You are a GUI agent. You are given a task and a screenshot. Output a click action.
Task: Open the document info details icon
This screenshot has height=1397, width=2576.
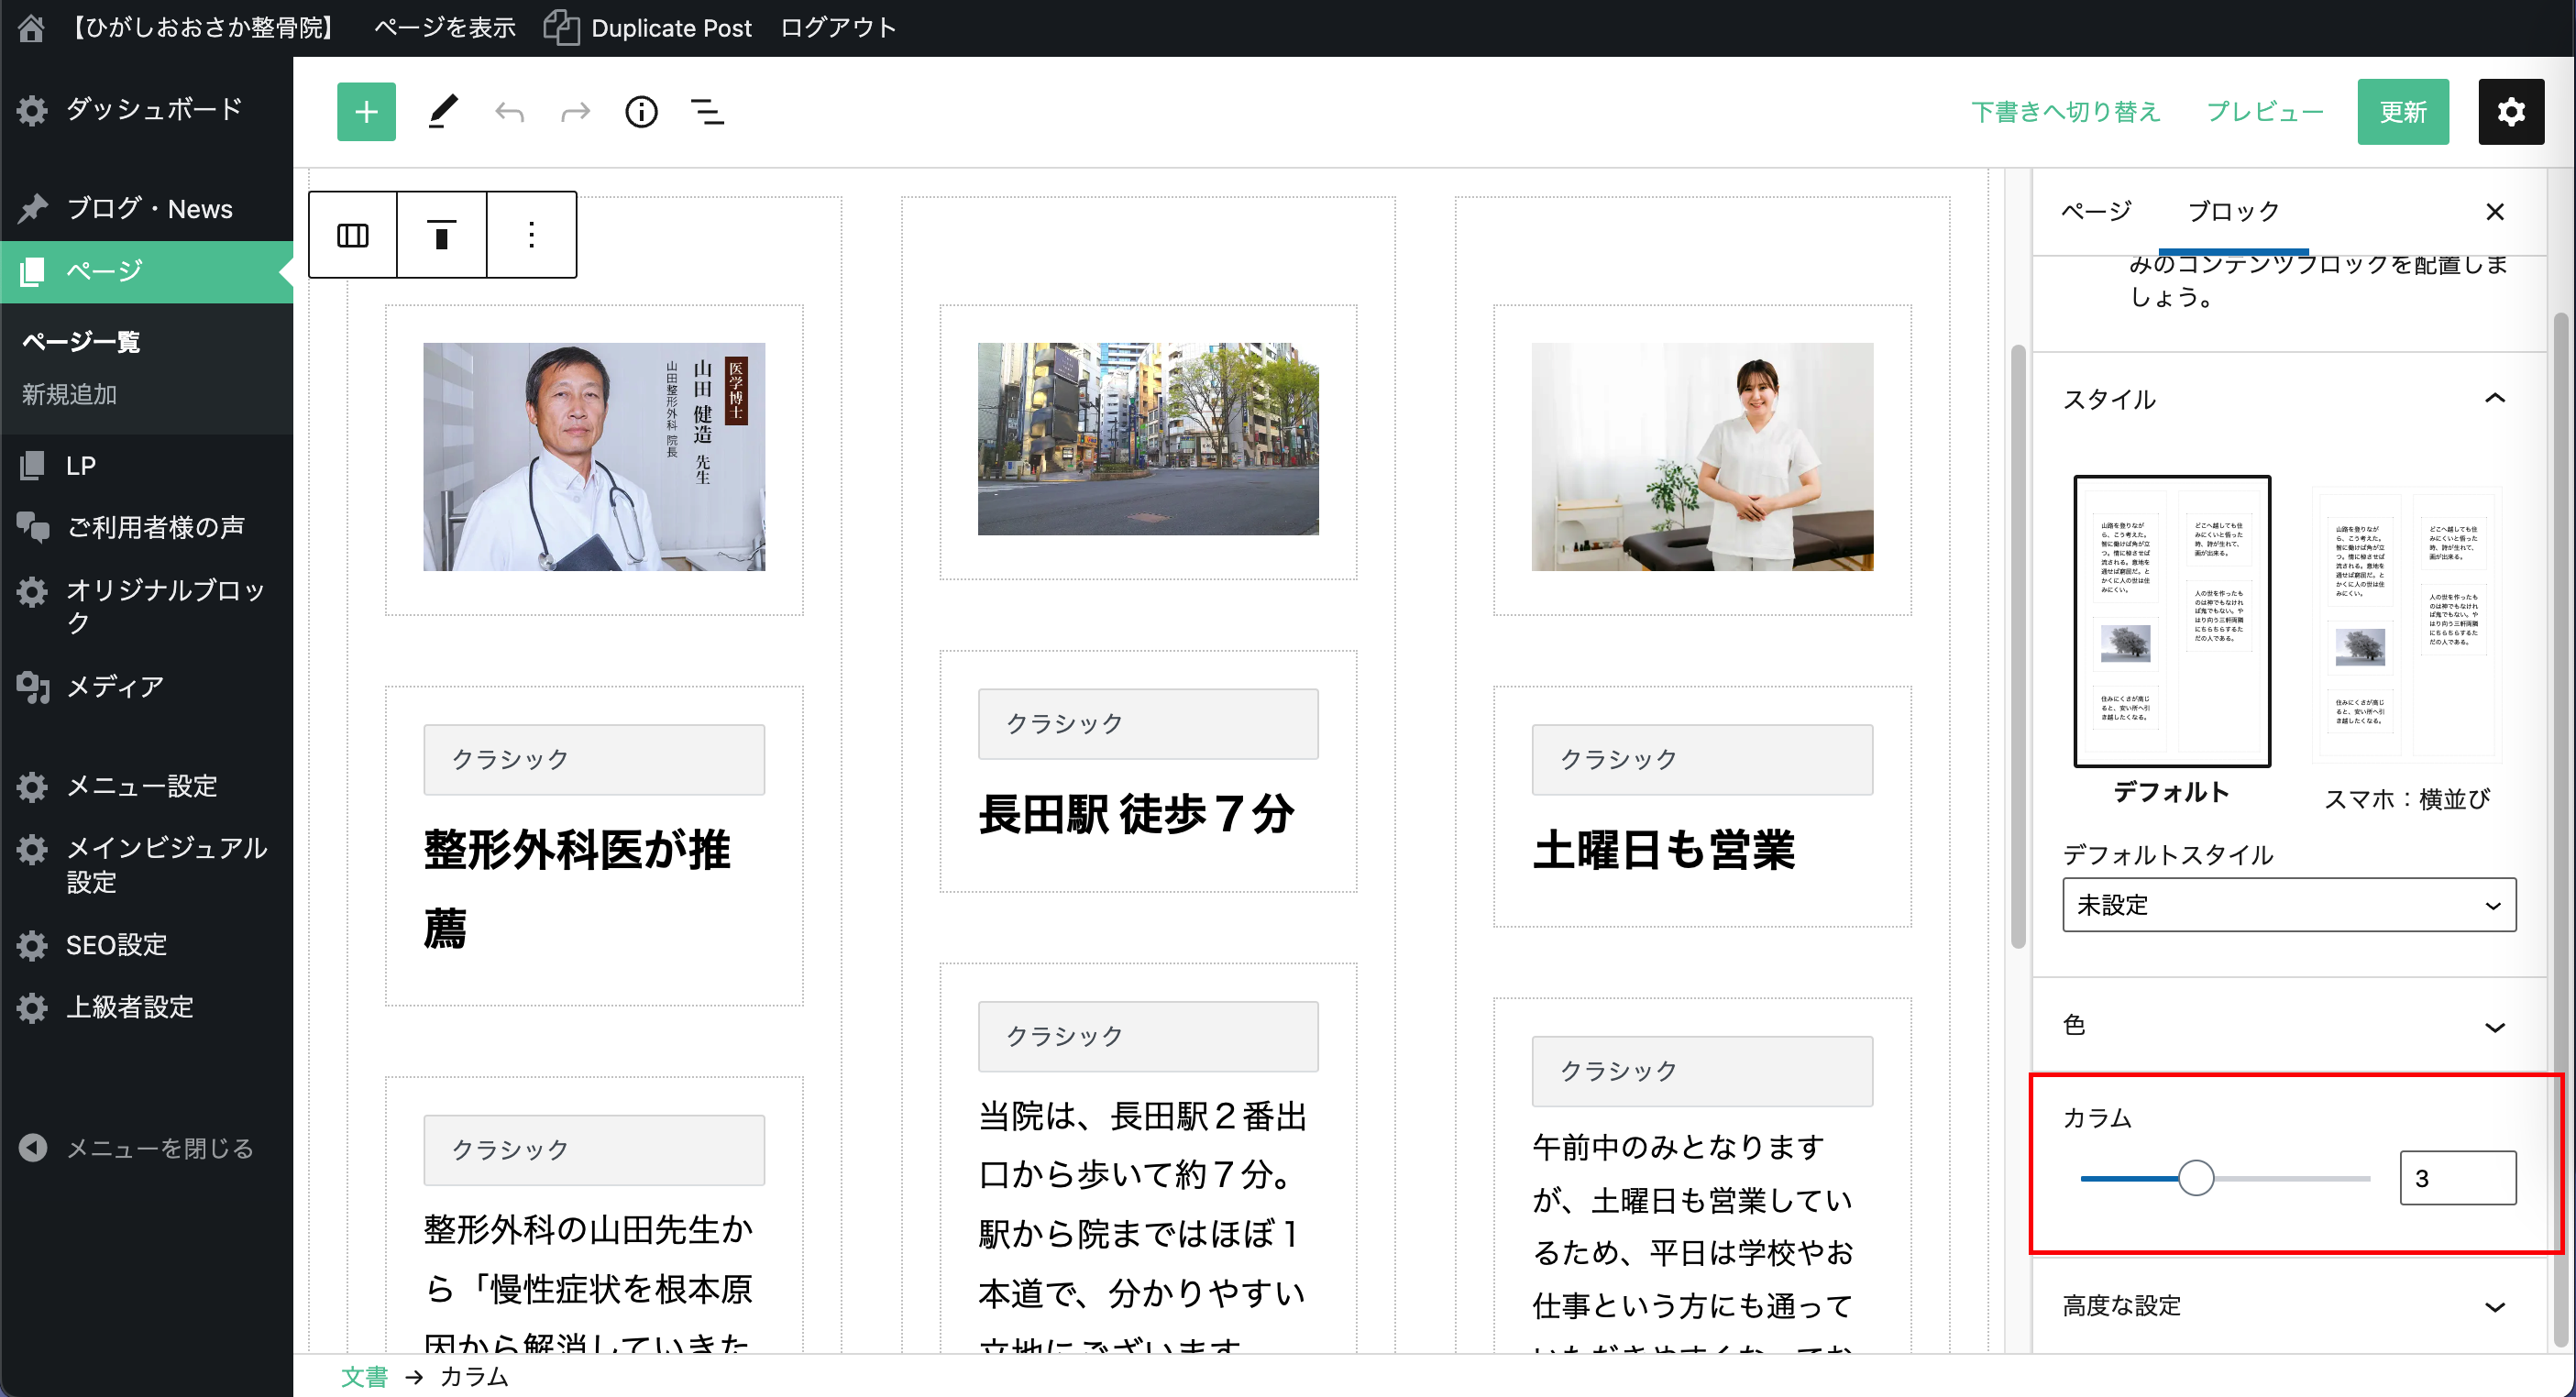point(641,111)
